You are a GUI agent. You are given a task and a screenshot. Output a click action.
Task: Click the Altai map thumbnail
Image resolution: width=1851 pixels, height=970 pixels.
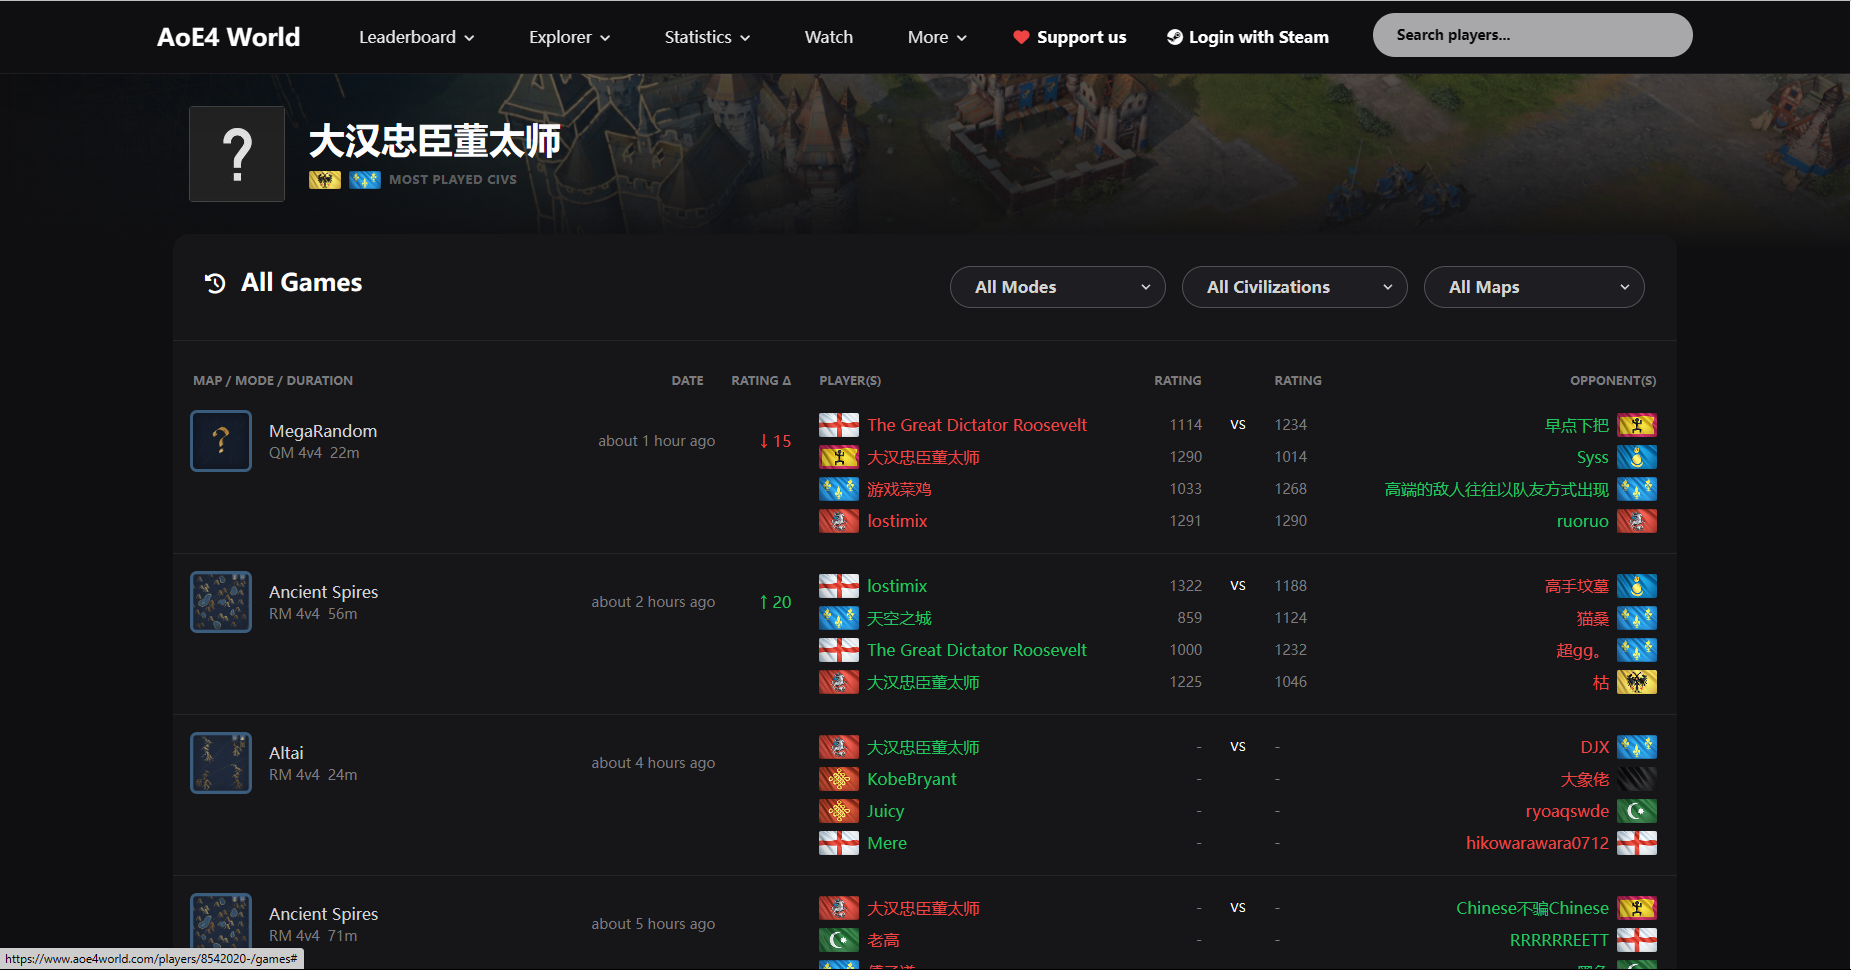click(221, 763)
